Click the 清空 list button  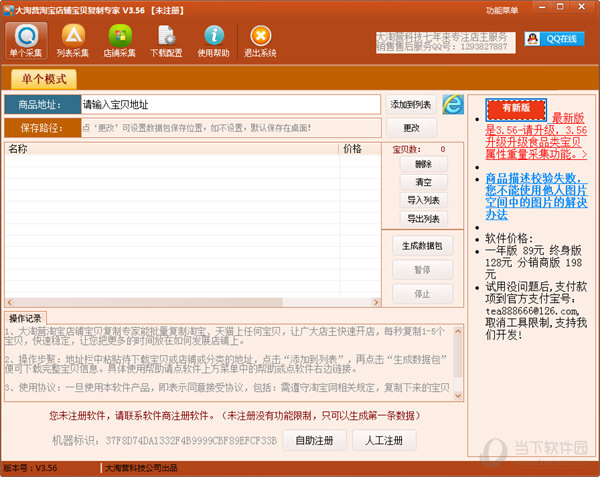click(424, 182)
